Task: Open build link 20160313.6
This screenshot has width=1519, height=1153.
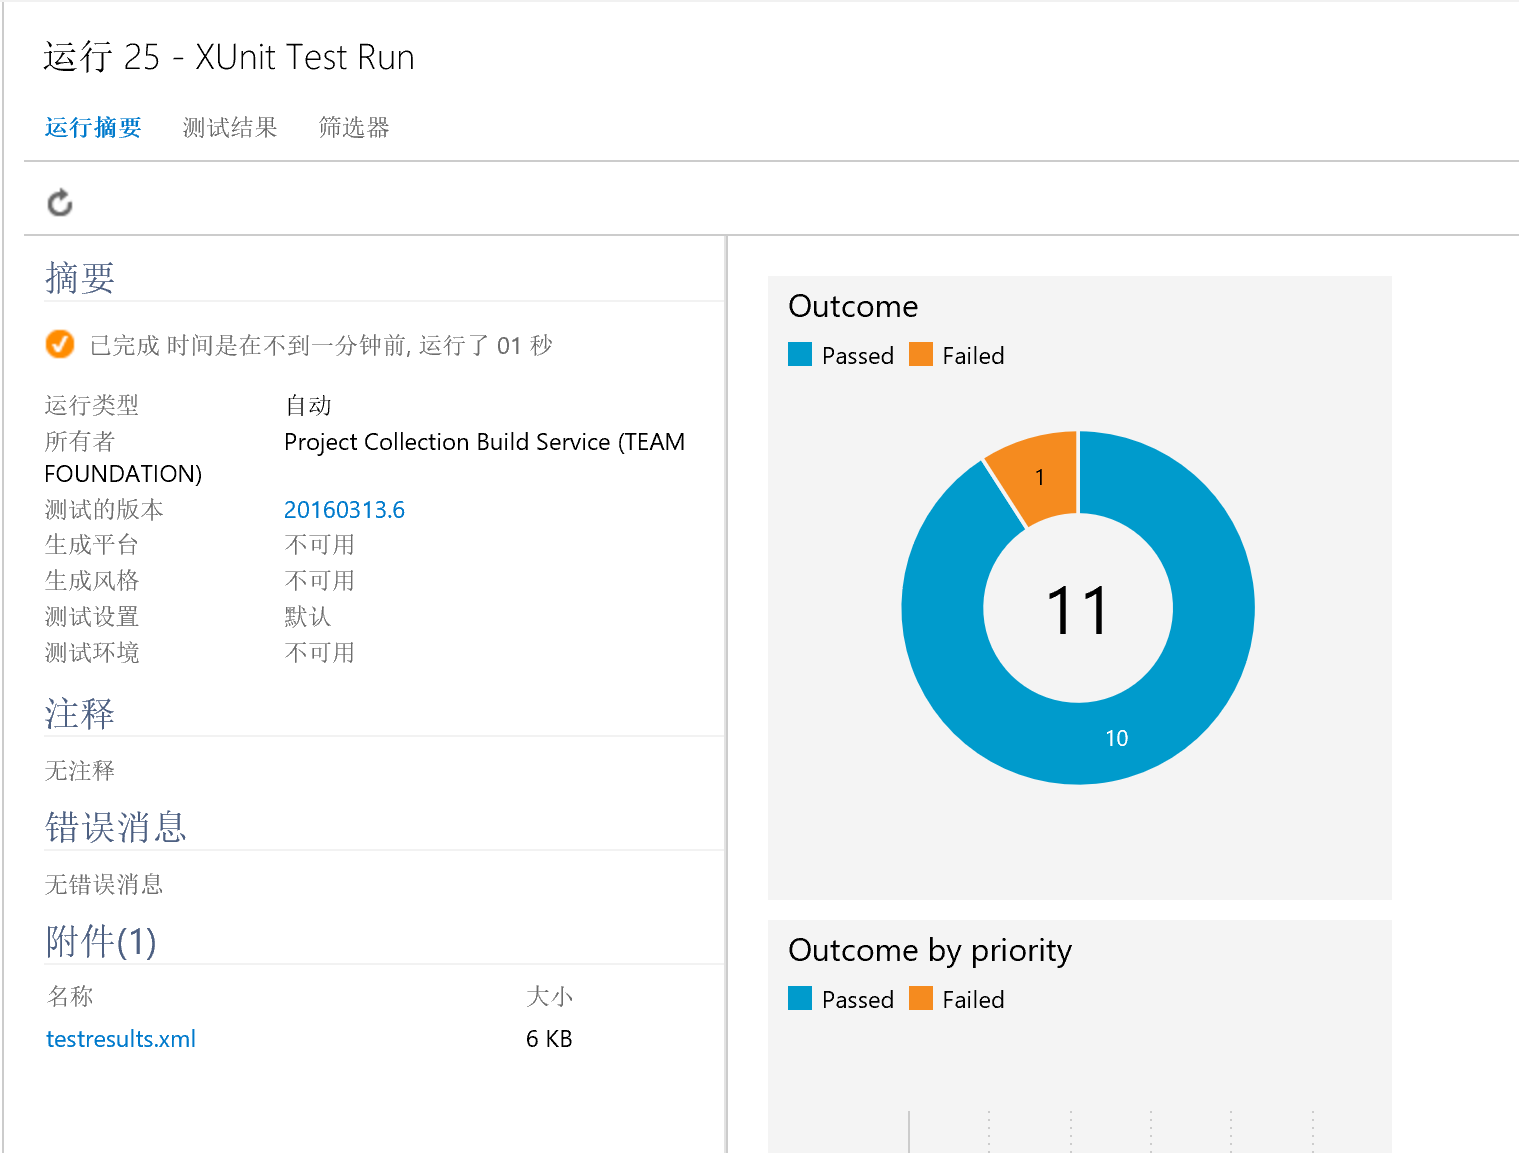Action: pos(344,510)
